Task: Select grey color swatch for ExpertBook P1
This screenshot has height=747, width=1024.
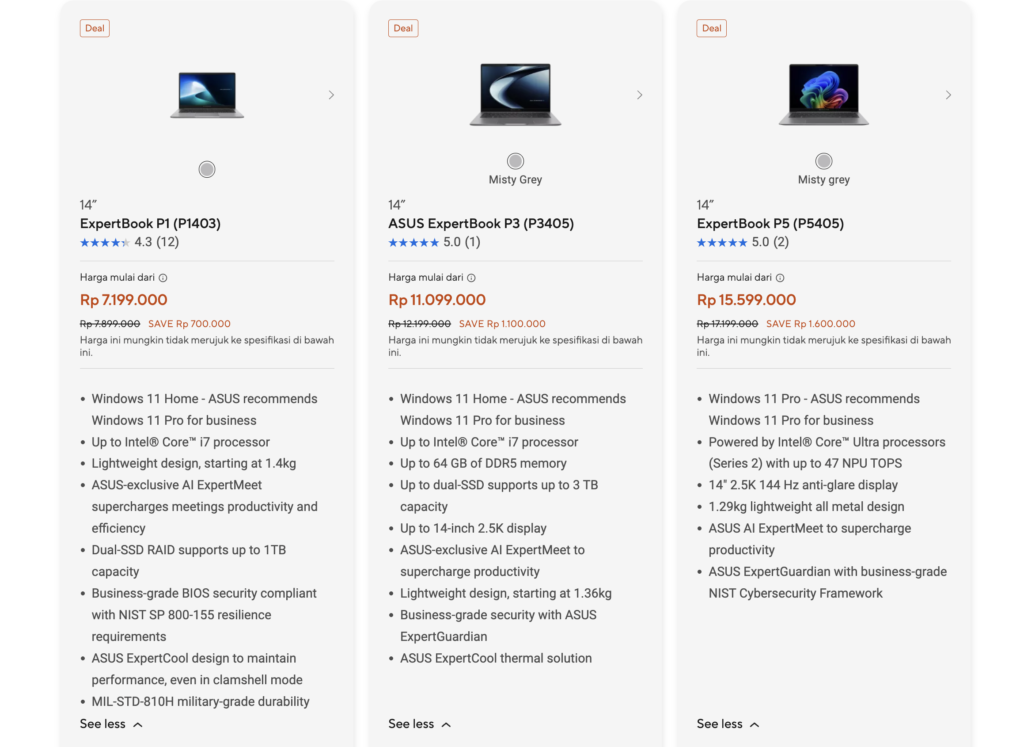Action: tap(207, 170)
